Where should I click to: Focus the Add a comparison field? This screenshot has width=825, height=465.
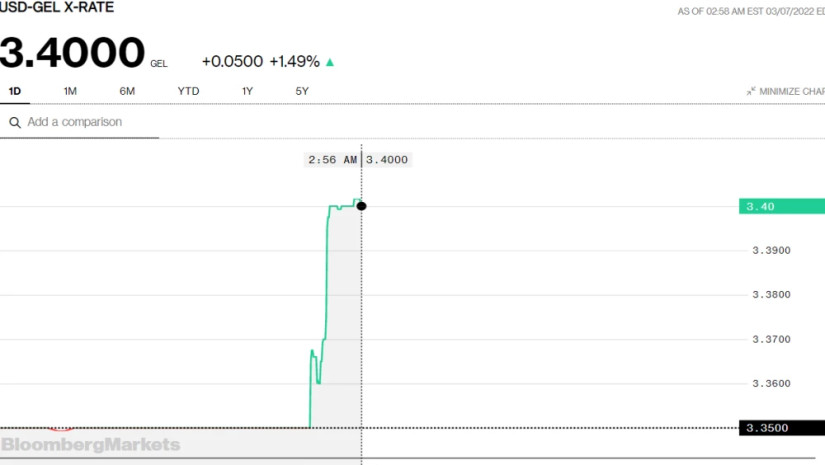[79, 122]
